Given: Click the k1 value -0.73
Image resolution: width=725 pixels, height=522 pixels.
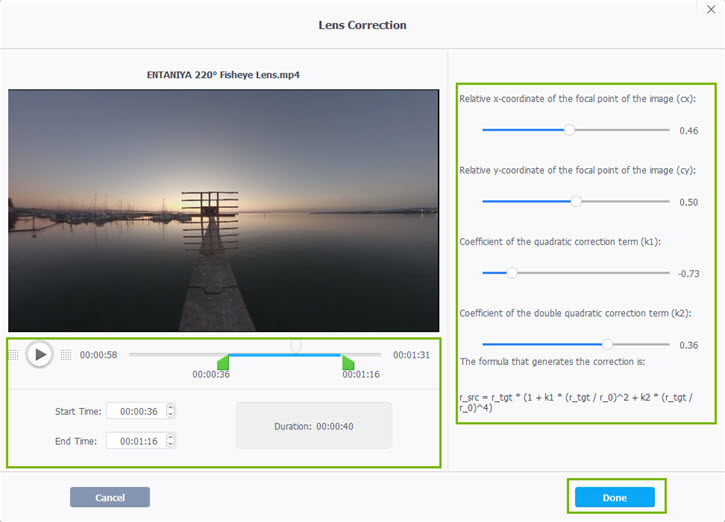Looking at the screenshot, I should pyautogui.click(x=688, y=274).
